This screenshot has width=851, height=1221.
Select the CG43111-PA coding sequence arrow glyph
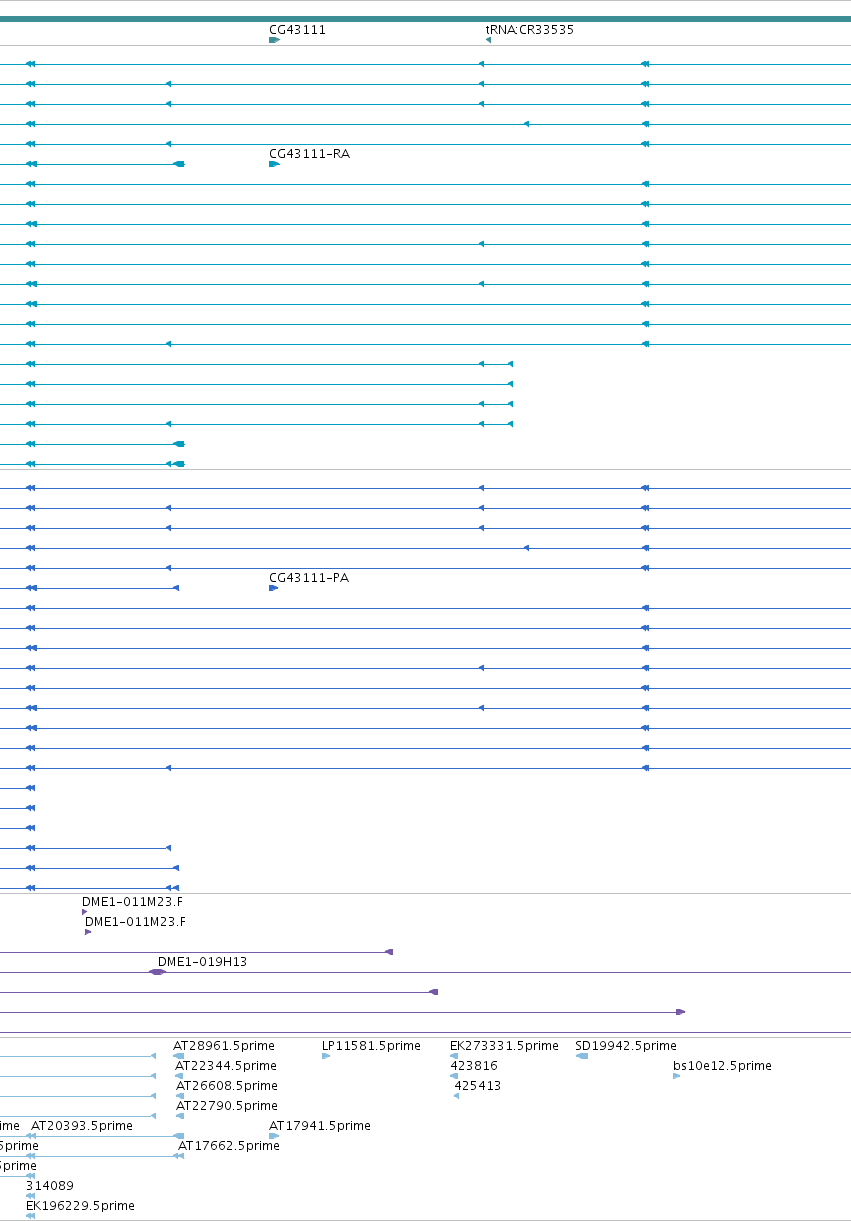click(x=273, y=588)
